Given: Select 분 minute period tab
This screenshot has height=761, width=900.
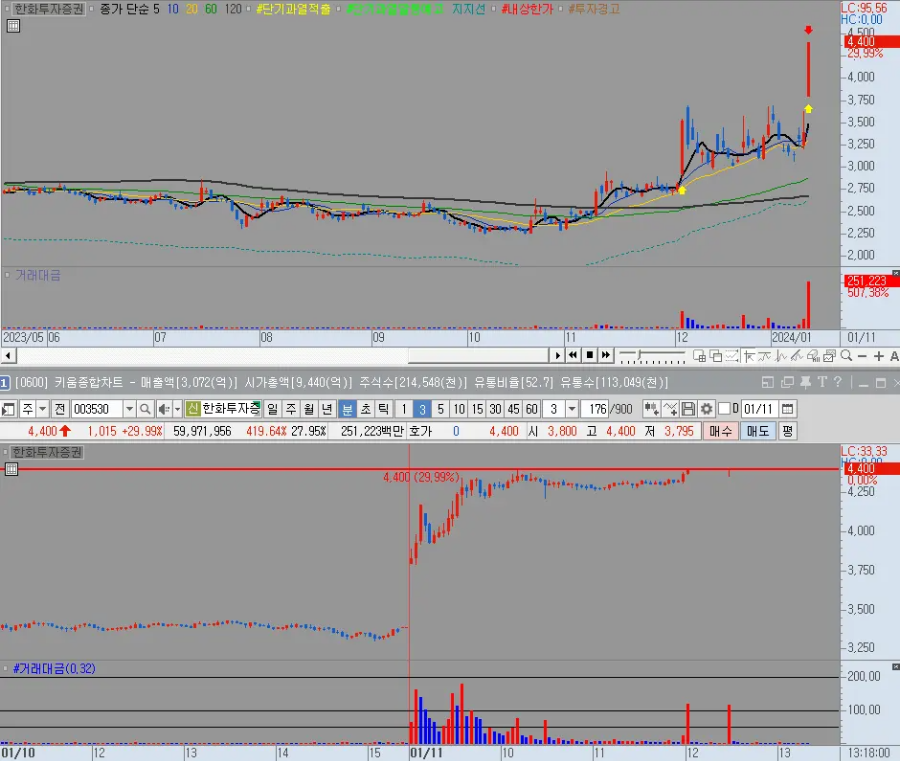Looking at the screenshot, I should [x=347, y=409].
